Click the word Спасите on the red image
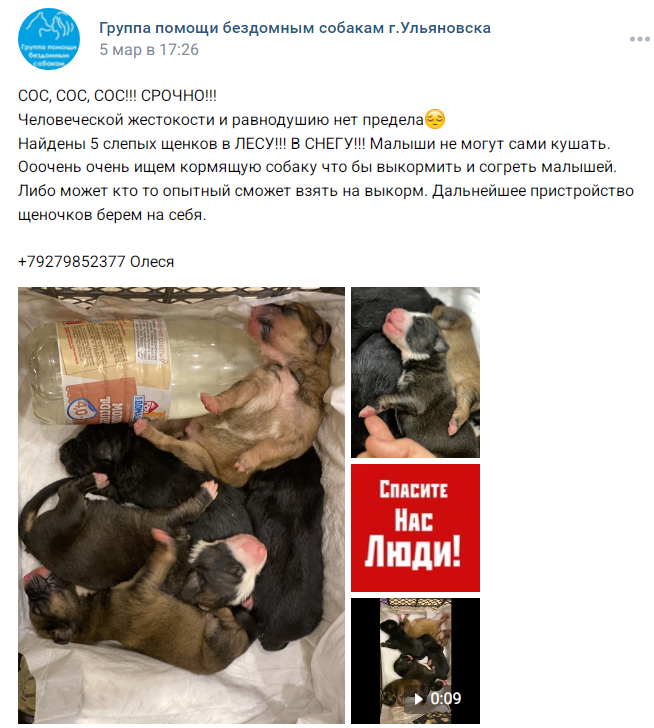The height and width of the screenshot is (728, 654). (x=414, y=490)
